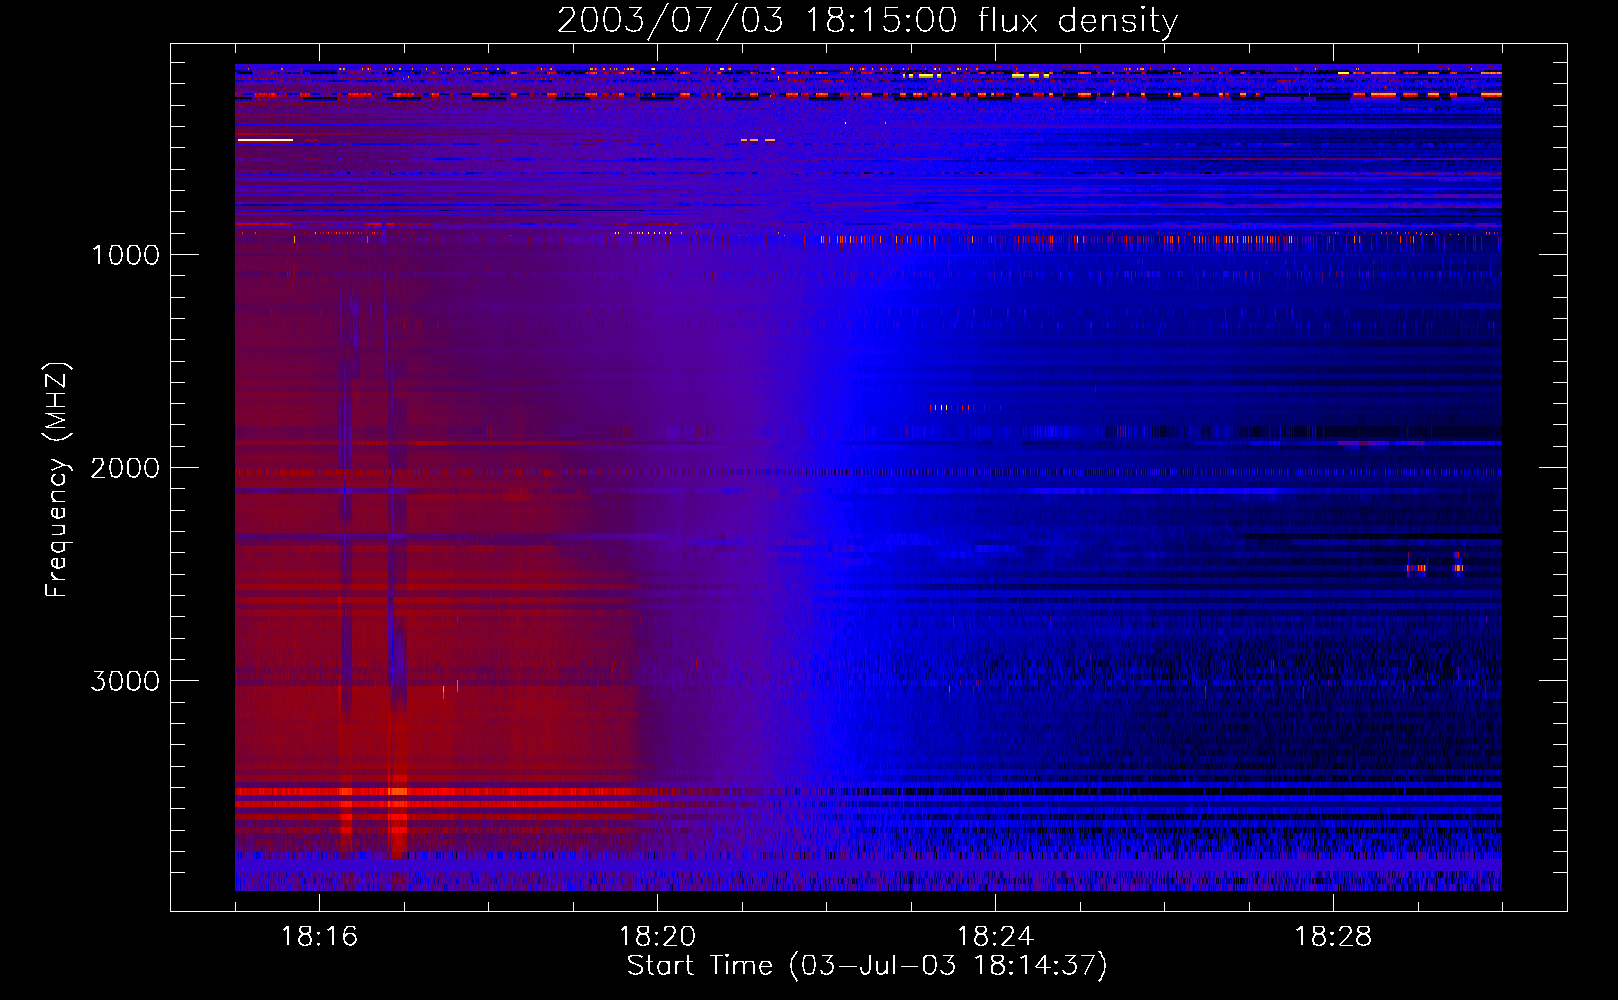Click the 18:28 time tick label
Viewport: 1618px width, 1000px height.
pos(1333,937)
